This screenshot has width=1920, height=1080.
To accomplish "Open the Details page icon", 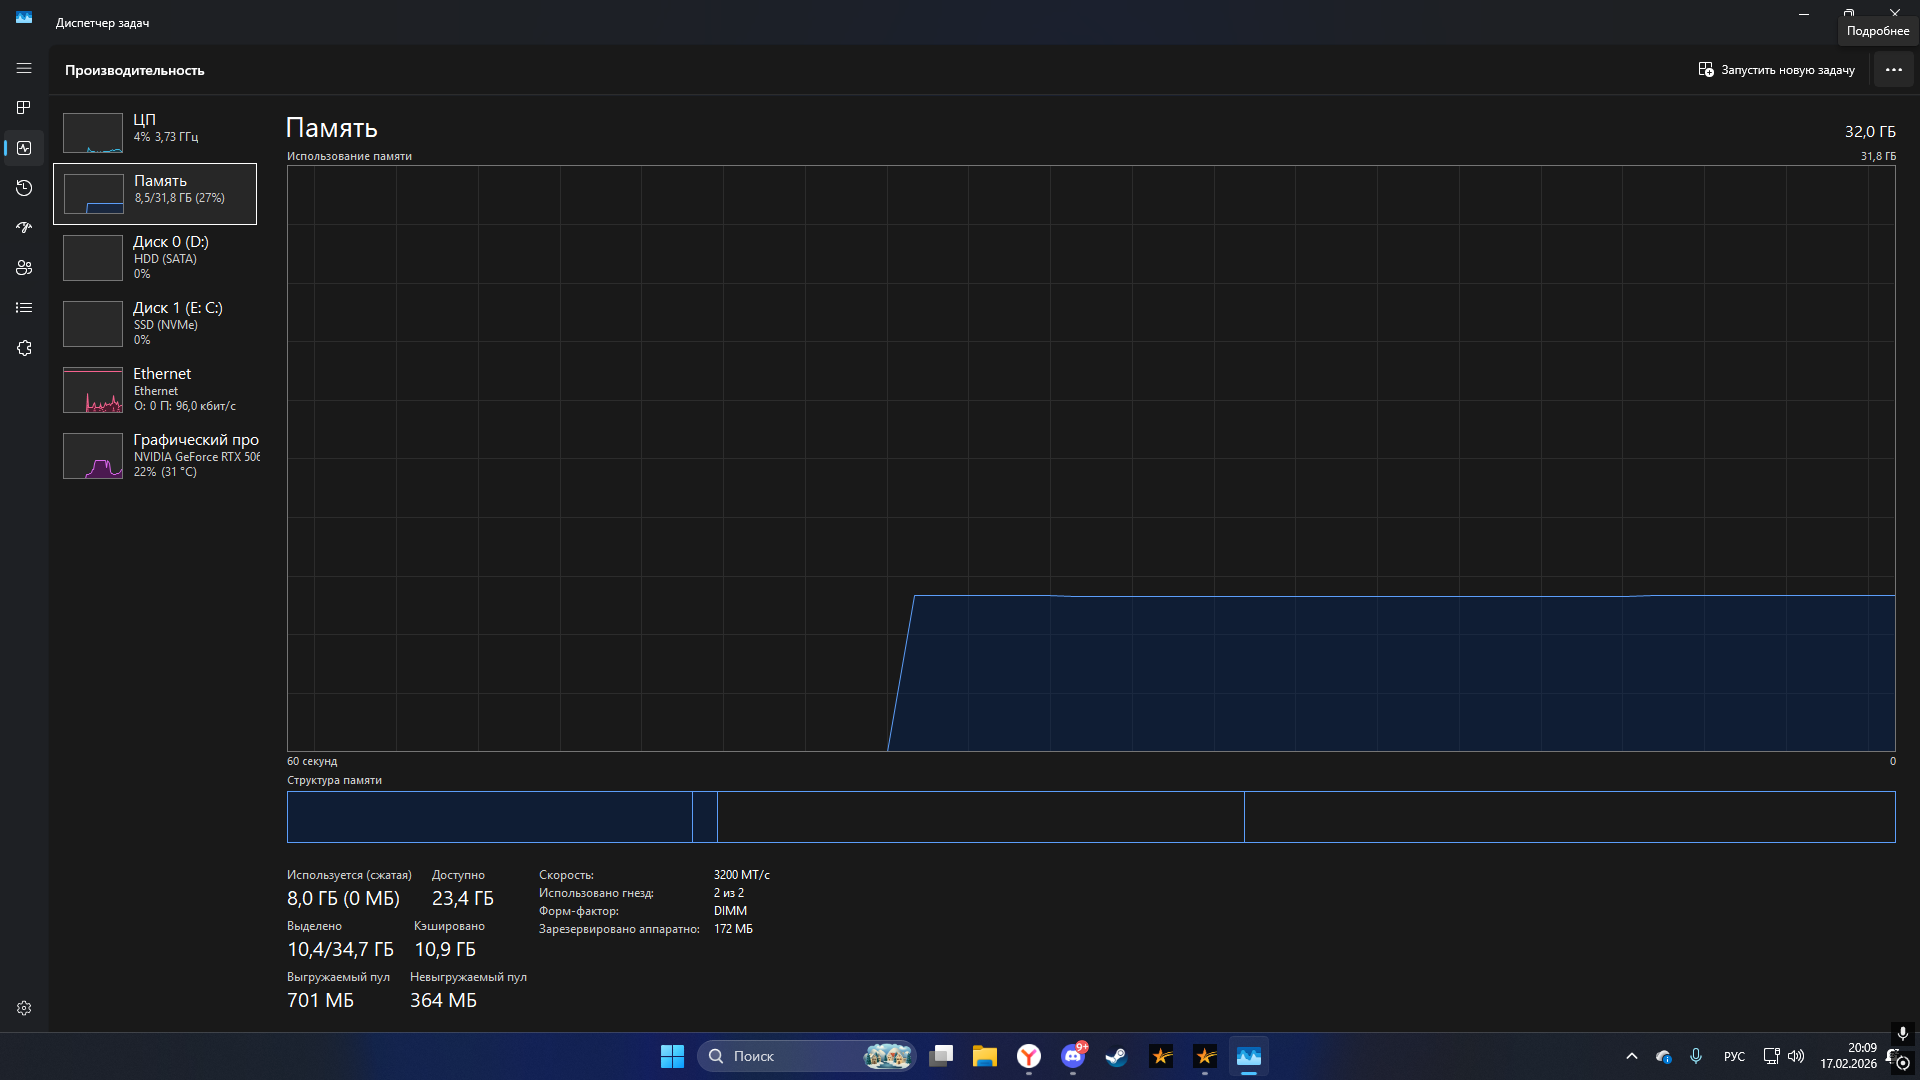I will [x=24, y=308].
